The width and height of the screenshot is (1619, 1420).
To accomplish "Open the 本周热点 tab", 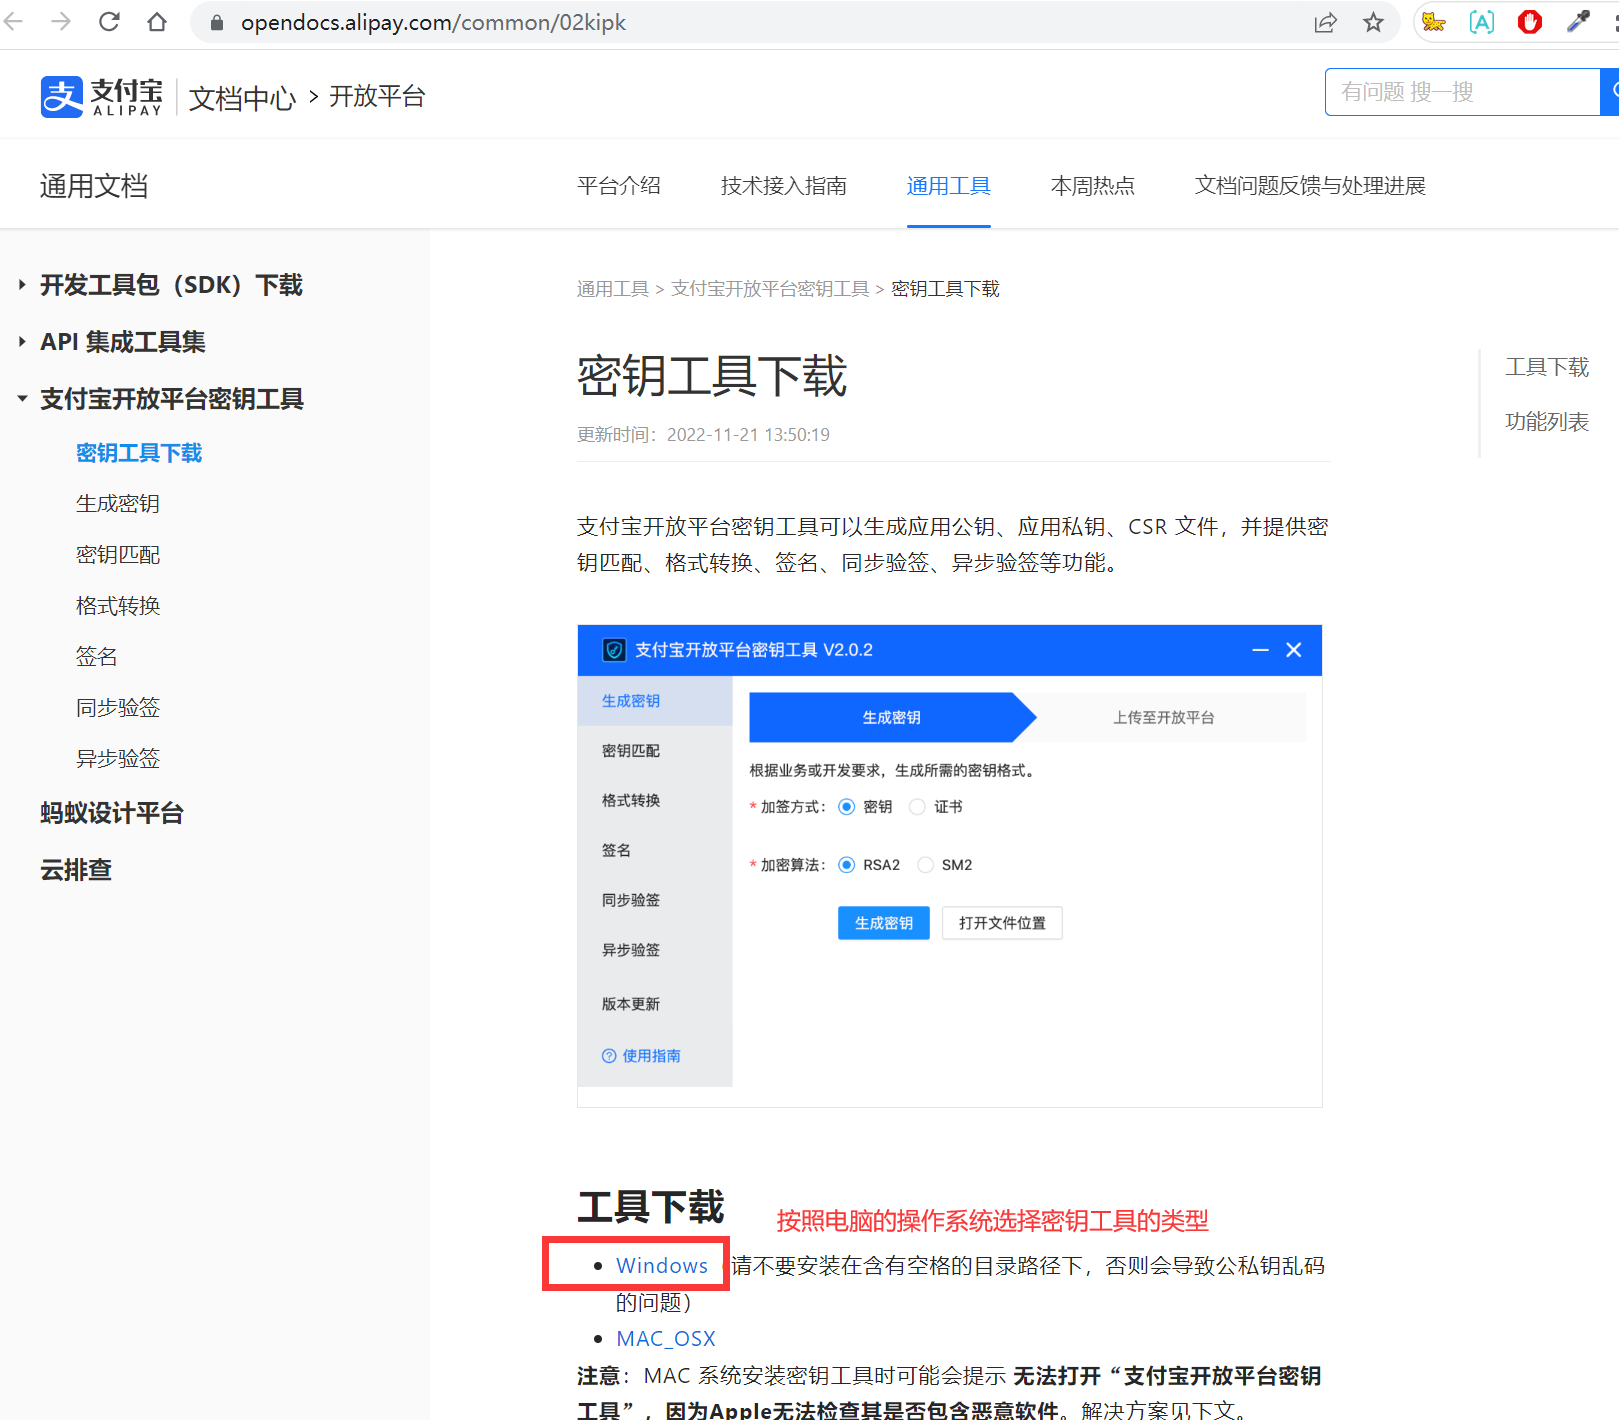I will (1092, 186).
